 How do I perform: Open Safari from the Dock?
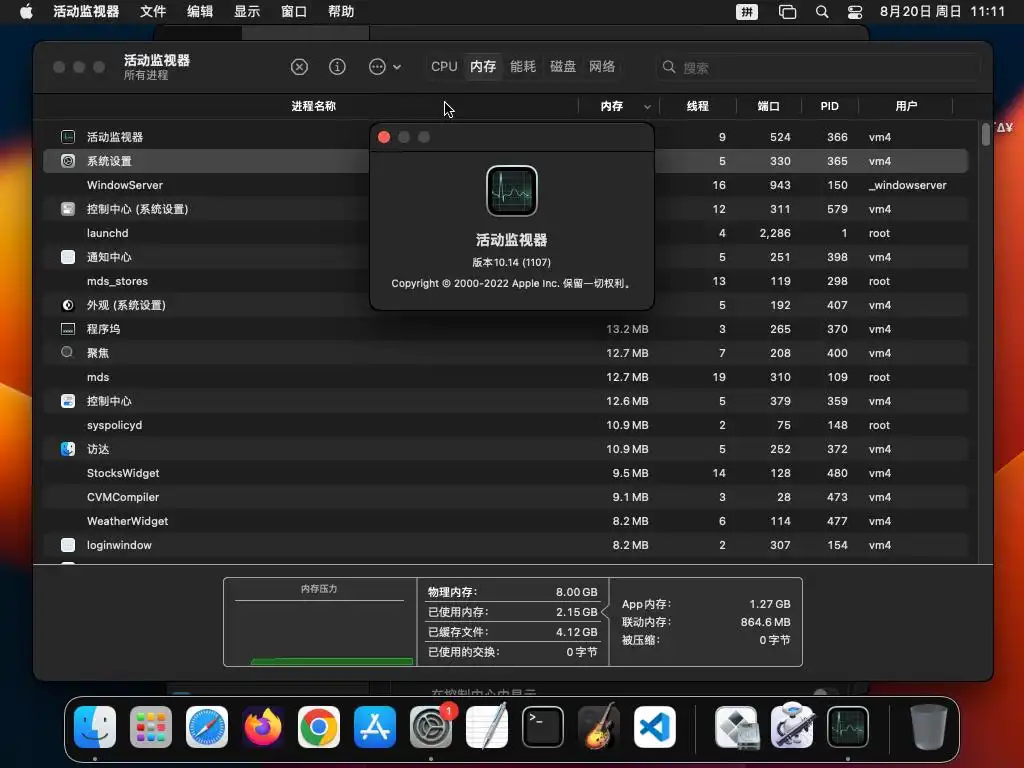[207, 727]
